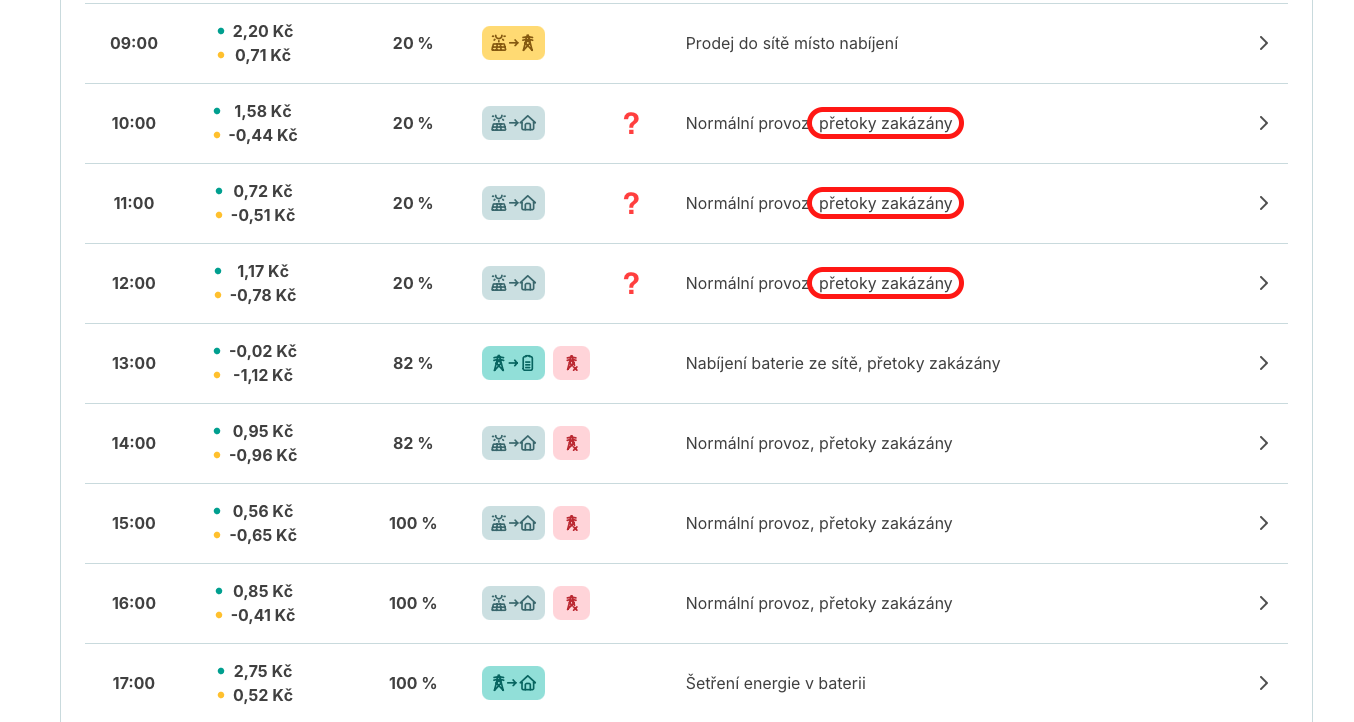Click the pink export-blocked icon at 15:00
1354x722 pixels.
click(x=571, y=523)
